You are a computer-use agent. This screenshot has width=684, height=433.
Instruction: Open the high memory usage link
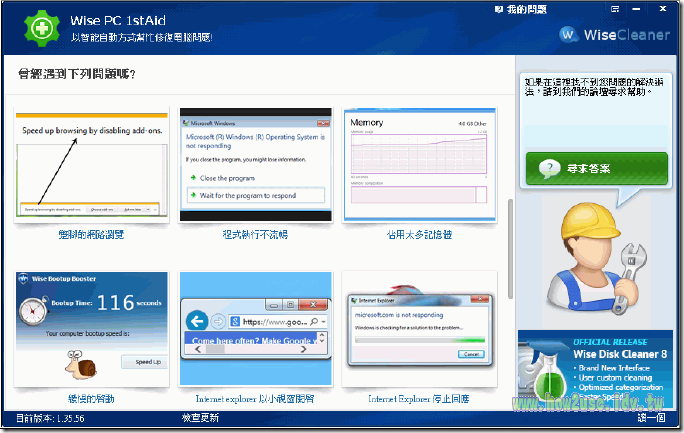pyautogui.click(x=419, y=235)
